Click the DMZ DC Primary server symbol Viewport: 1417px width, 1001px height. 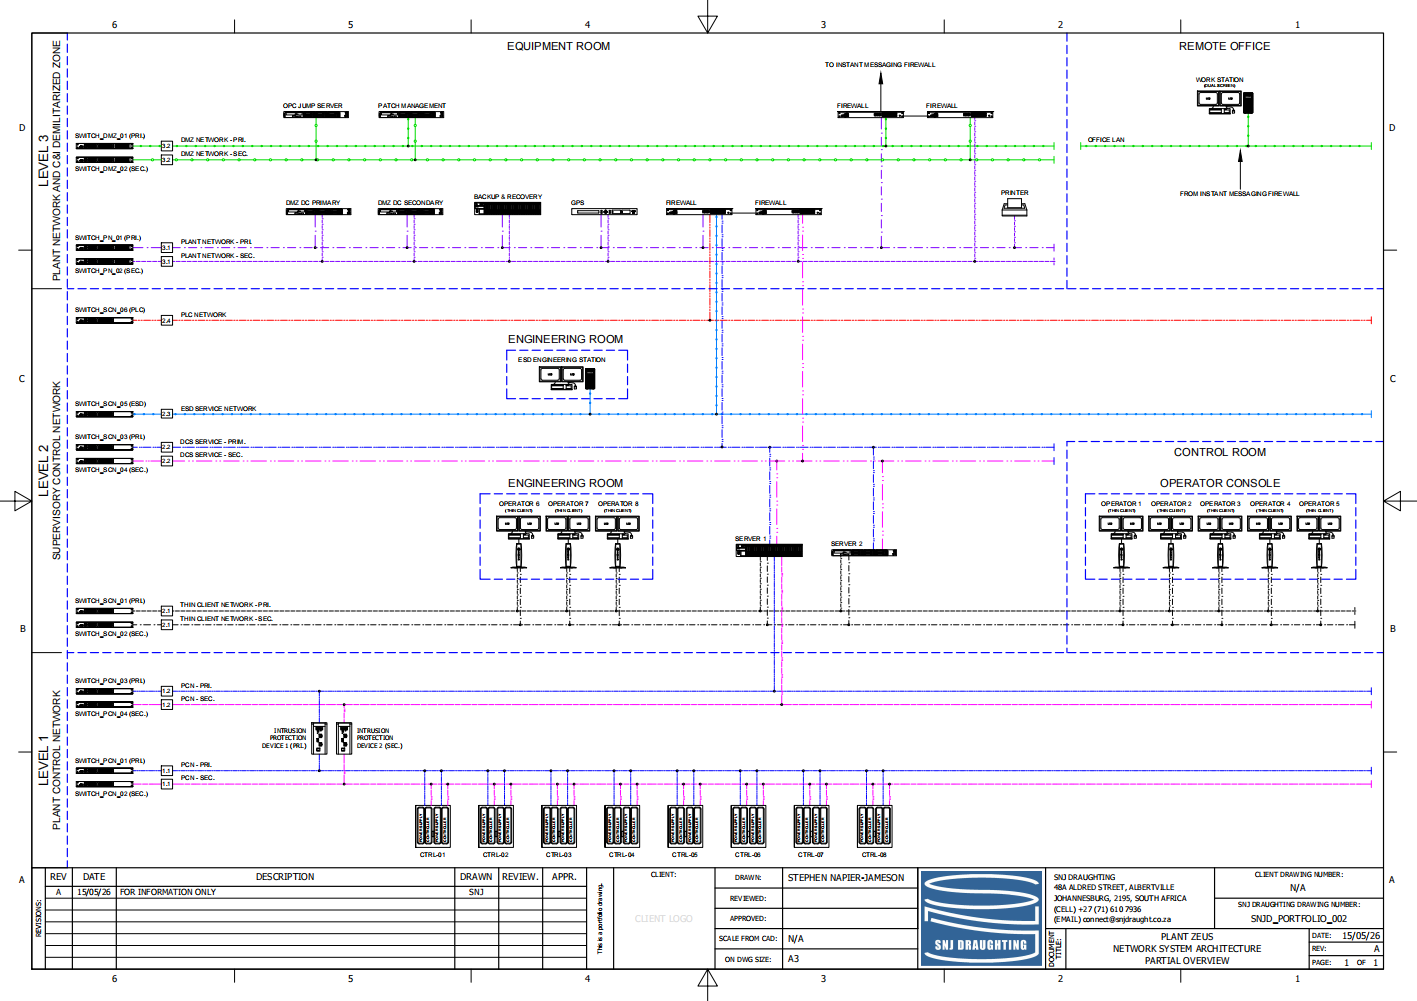318,211
